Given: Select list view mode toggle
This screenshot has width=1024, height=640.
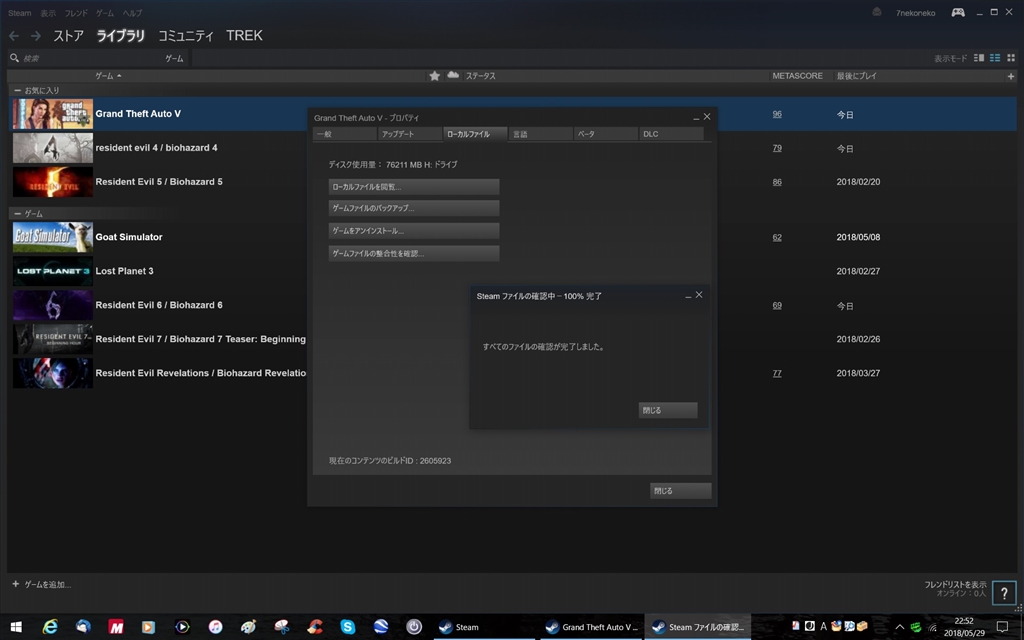Looking at the screenshot, I should pyautogui.click(x=995, y=58).
